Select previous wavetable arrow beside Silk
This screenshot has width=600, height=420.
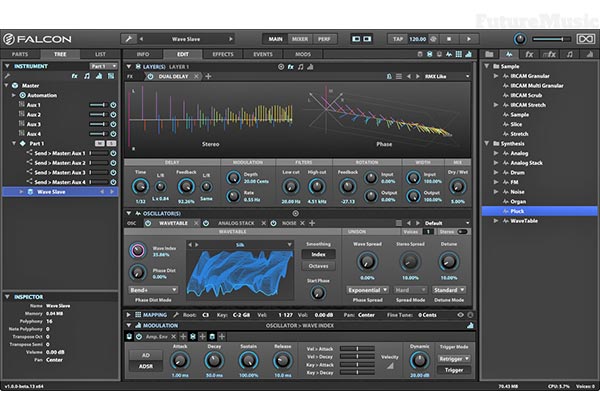[190, 244]
